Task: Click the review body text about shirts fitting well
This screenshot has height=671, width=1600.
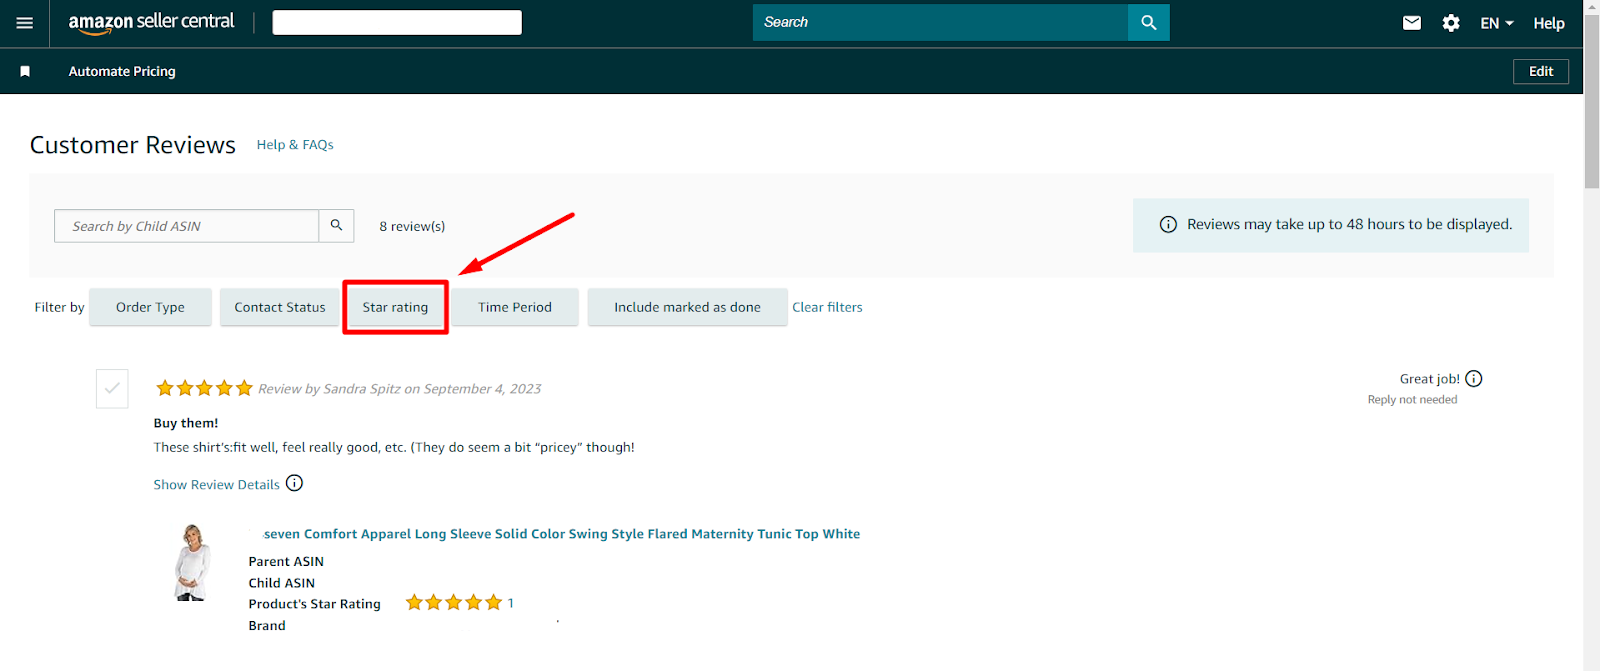Action: coord(394,447)
